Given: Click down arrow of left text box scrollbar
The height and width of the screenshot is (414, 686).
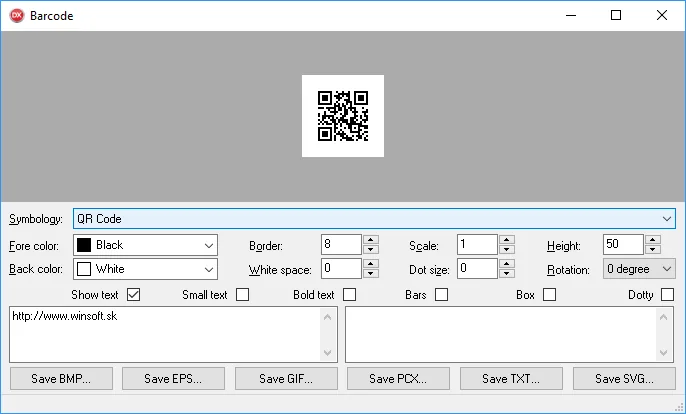Looking at the screenshot, I should point(328,352).
